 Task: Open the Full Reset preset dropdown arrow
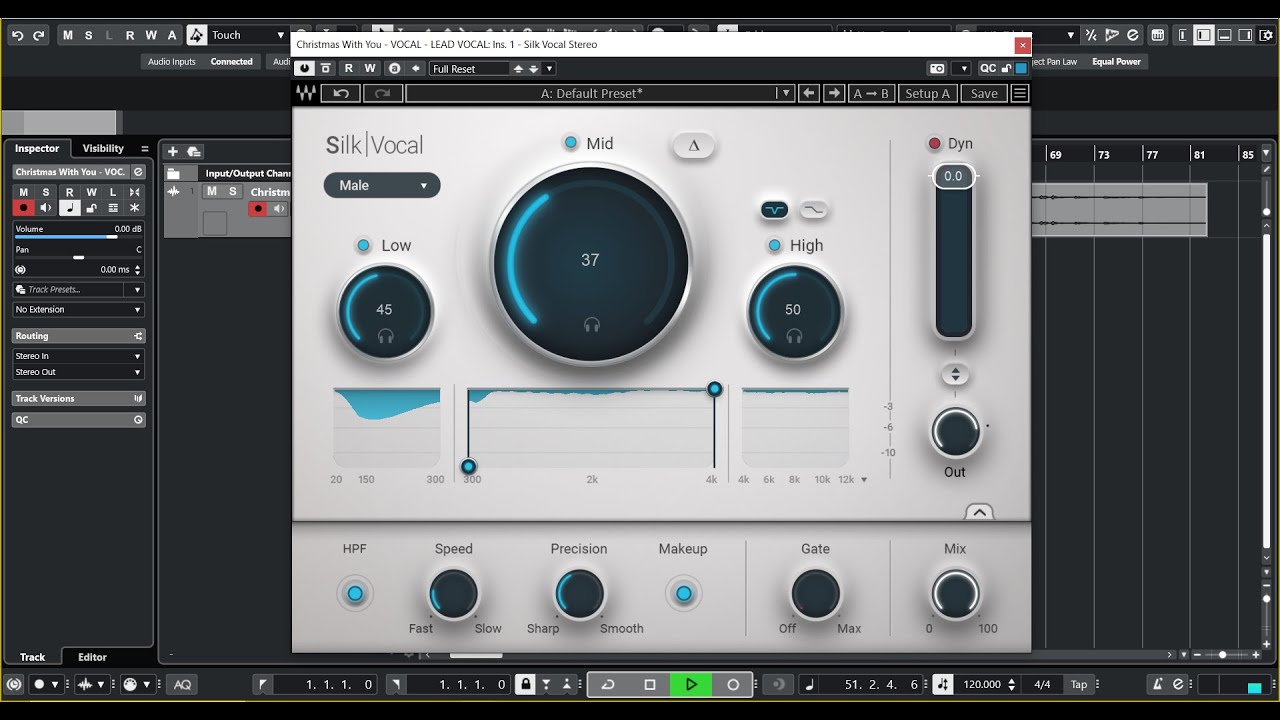point(549,69)
